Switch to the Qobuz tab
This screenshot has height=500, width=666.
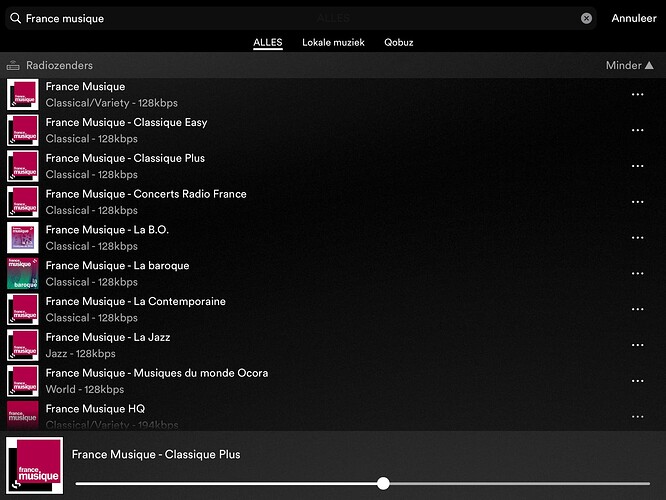tap(398, 43)
